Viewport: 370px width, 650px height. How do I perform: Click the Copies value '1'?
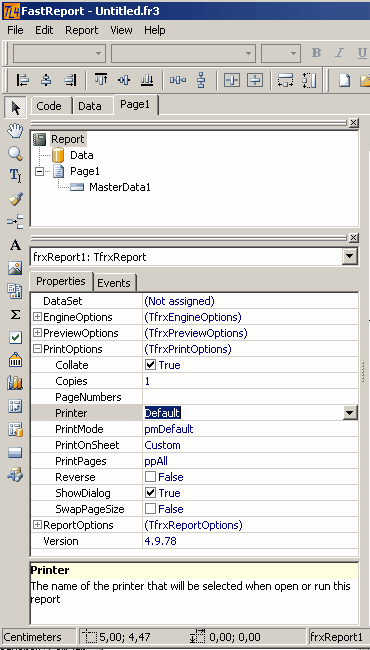pyautogui.click(x=147, y=381)
